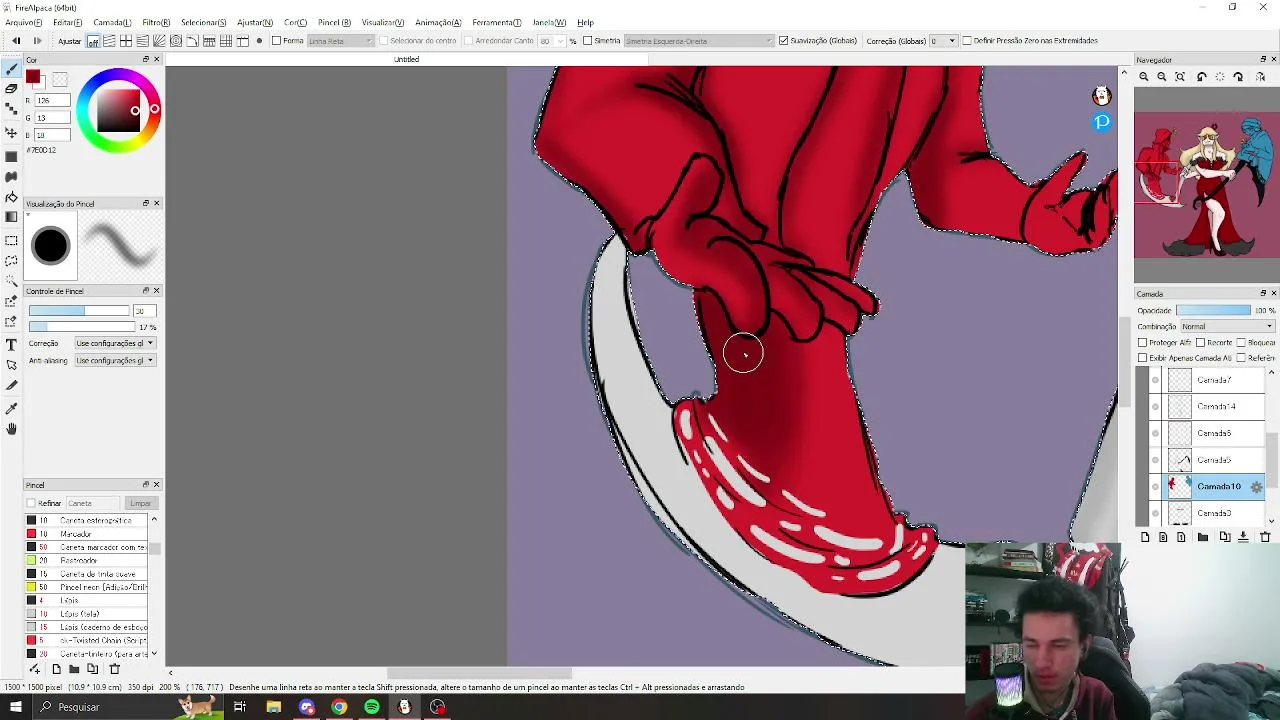Screen dimensions: 1280x720
Task: Select the rectangular Selection tool
Action: point(11,240)
